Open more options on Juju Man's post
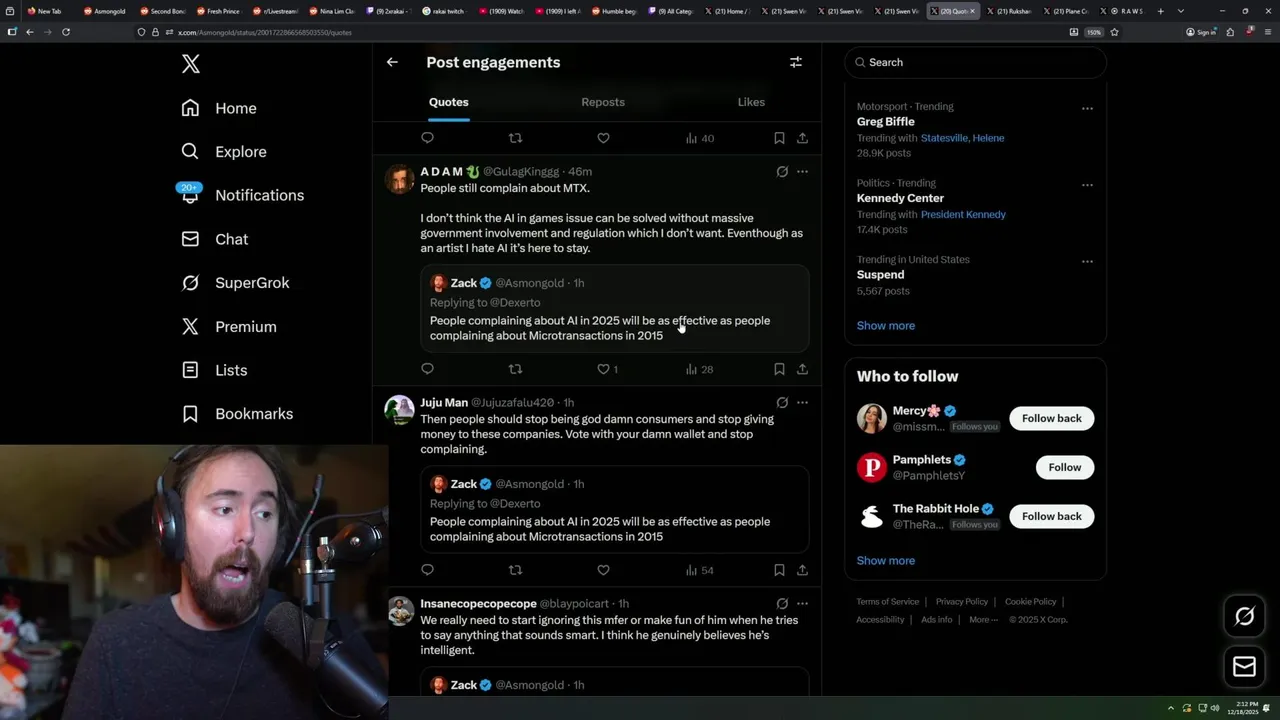Screen dimensions: 1280x720 click(802, 403)
